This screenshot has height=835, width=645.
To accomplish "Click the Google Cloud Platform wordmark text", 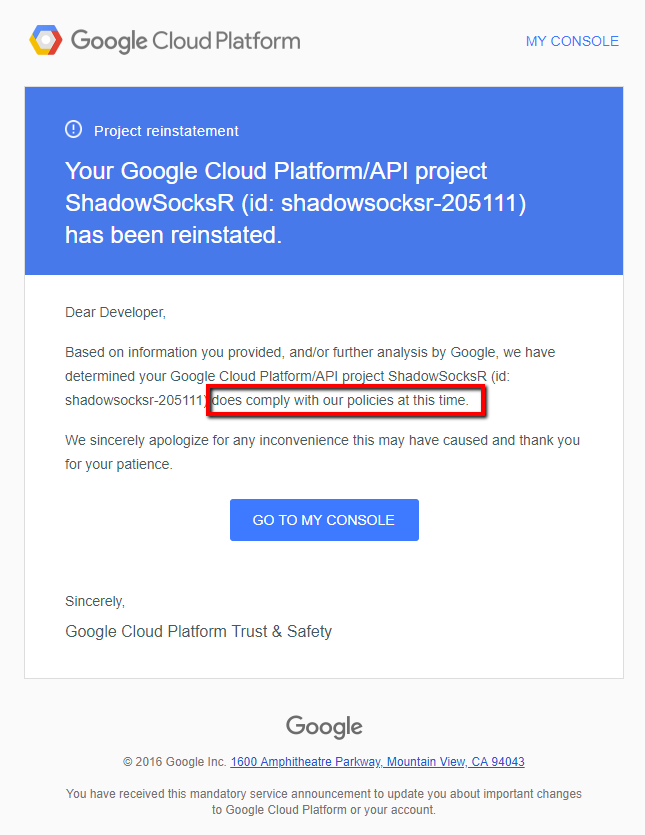I will (185, 41).
